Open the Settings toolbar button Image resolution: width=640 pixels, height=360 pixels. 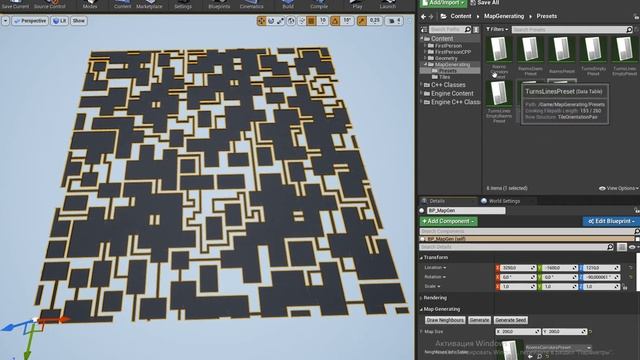[183, 4]
